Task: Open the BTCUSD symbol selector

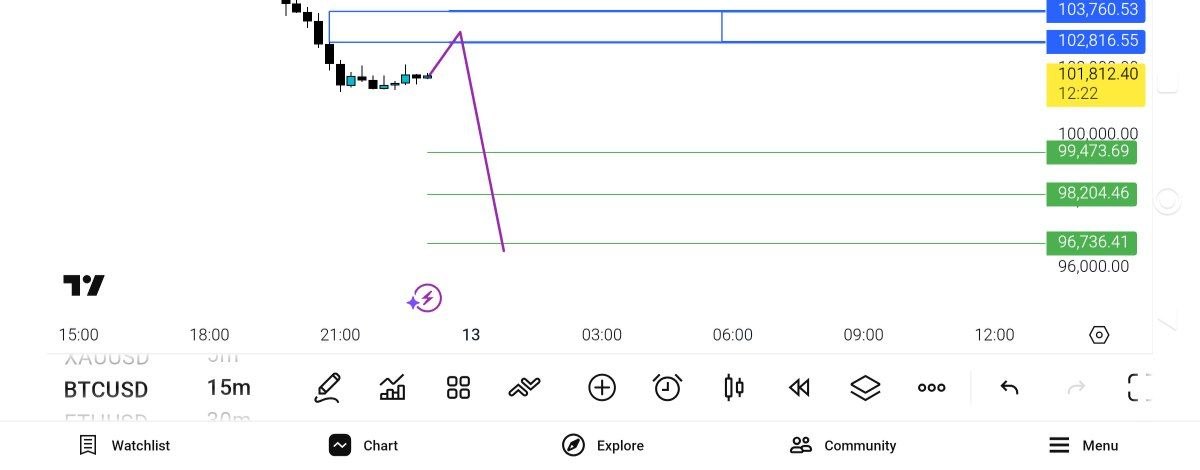Action: tap(105, 388)
